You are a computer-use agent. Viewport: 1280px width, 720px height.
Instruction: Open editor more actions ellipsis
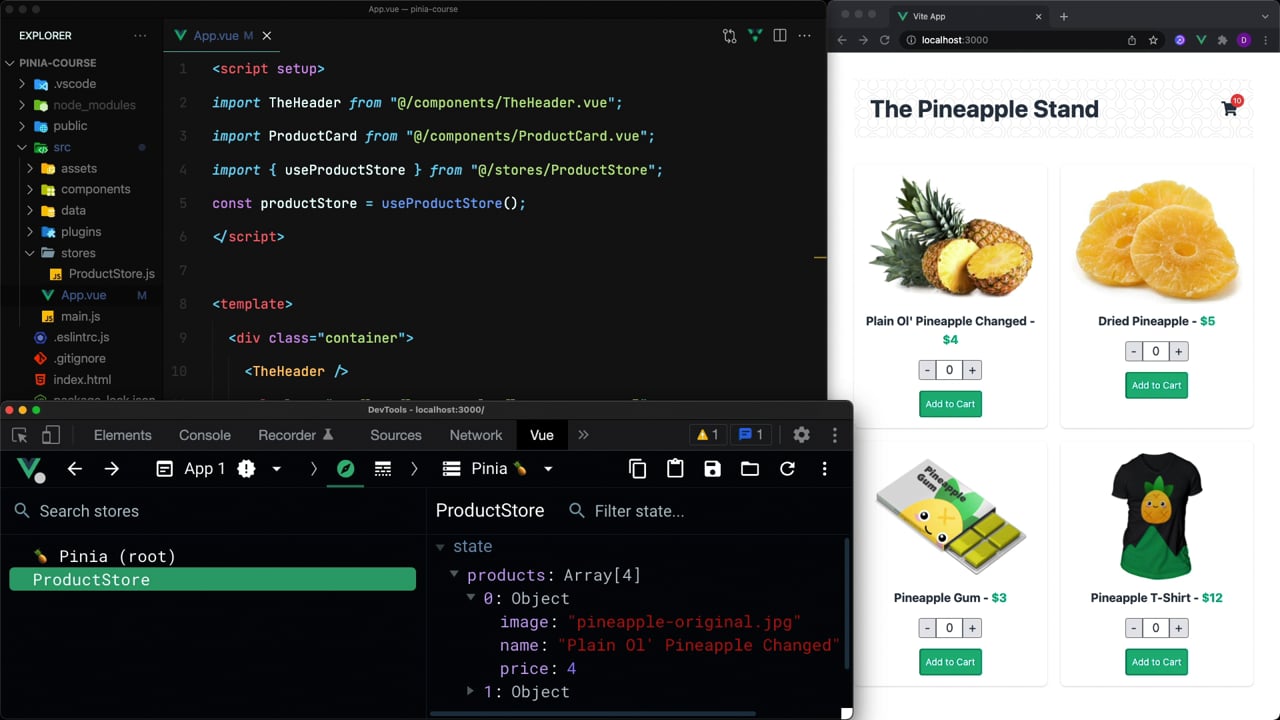pos(805,35)
